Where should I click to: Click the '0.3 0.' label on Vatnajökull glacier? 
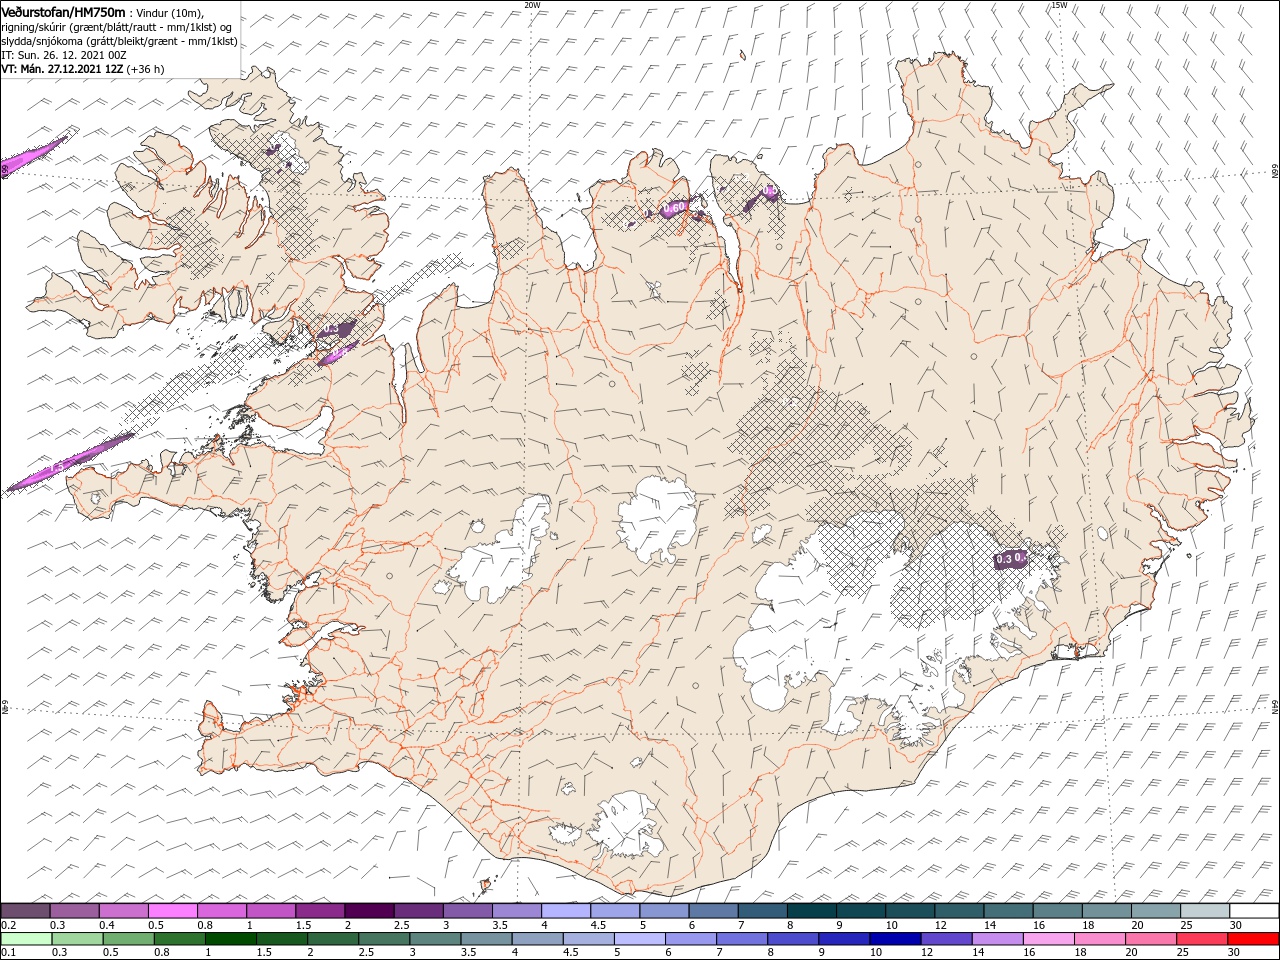coord(1010,559)
